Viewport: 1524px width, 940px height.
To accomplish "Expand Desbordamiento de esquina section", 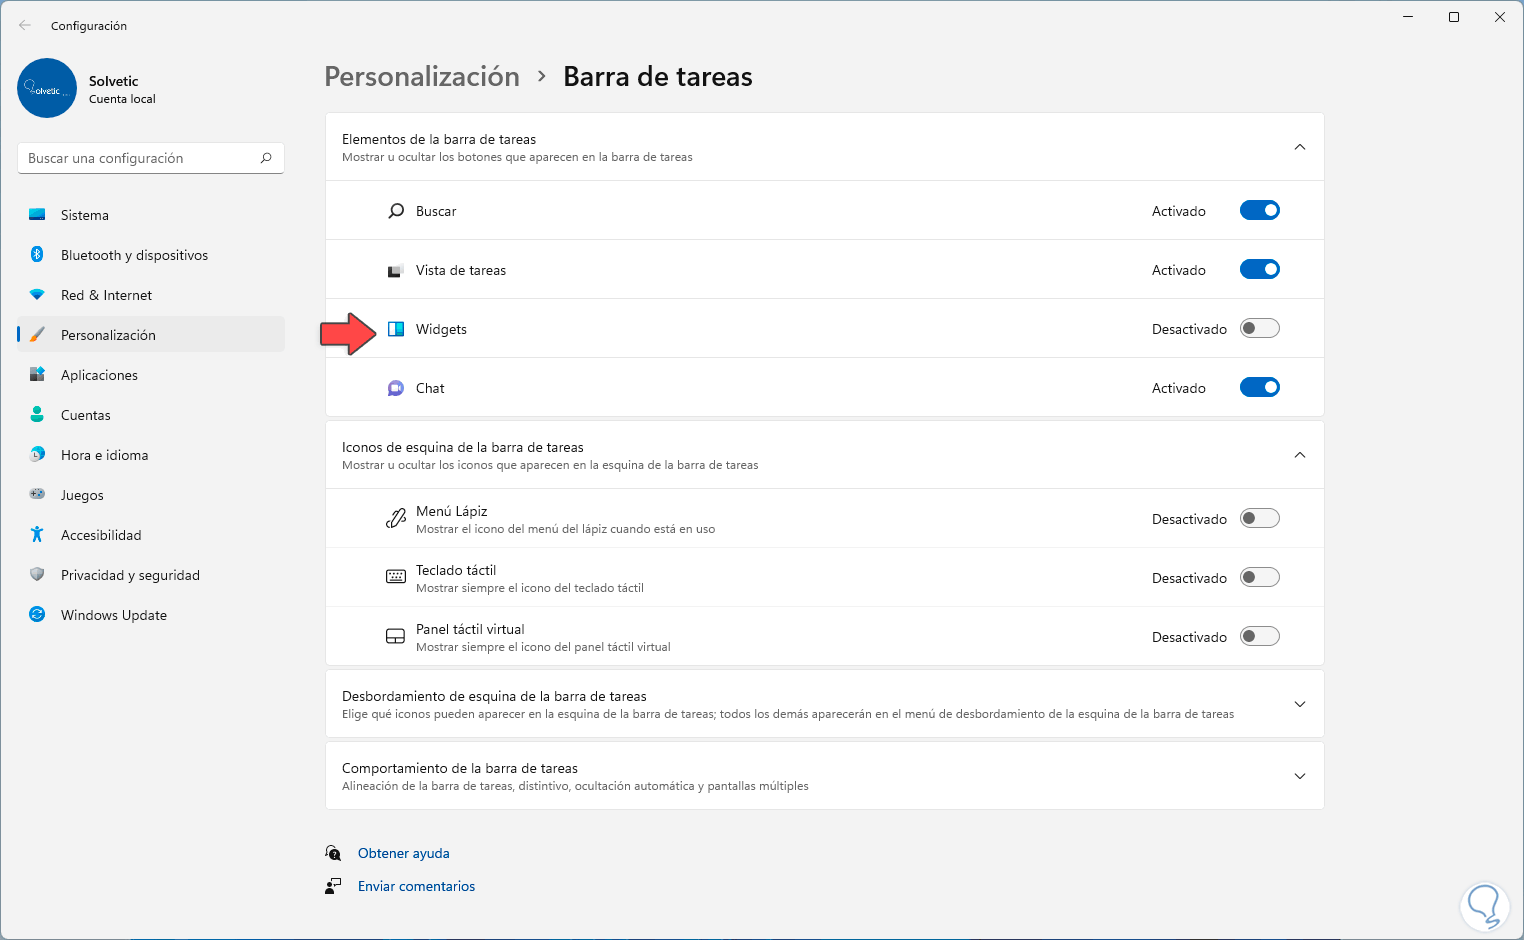I will [1299, 704].
